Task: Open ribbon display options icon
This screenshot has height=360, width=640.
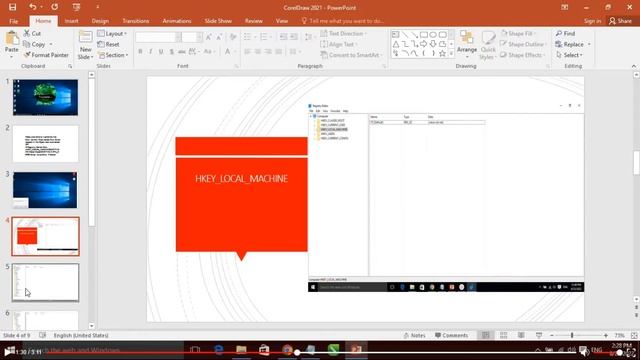Action: 564,7
